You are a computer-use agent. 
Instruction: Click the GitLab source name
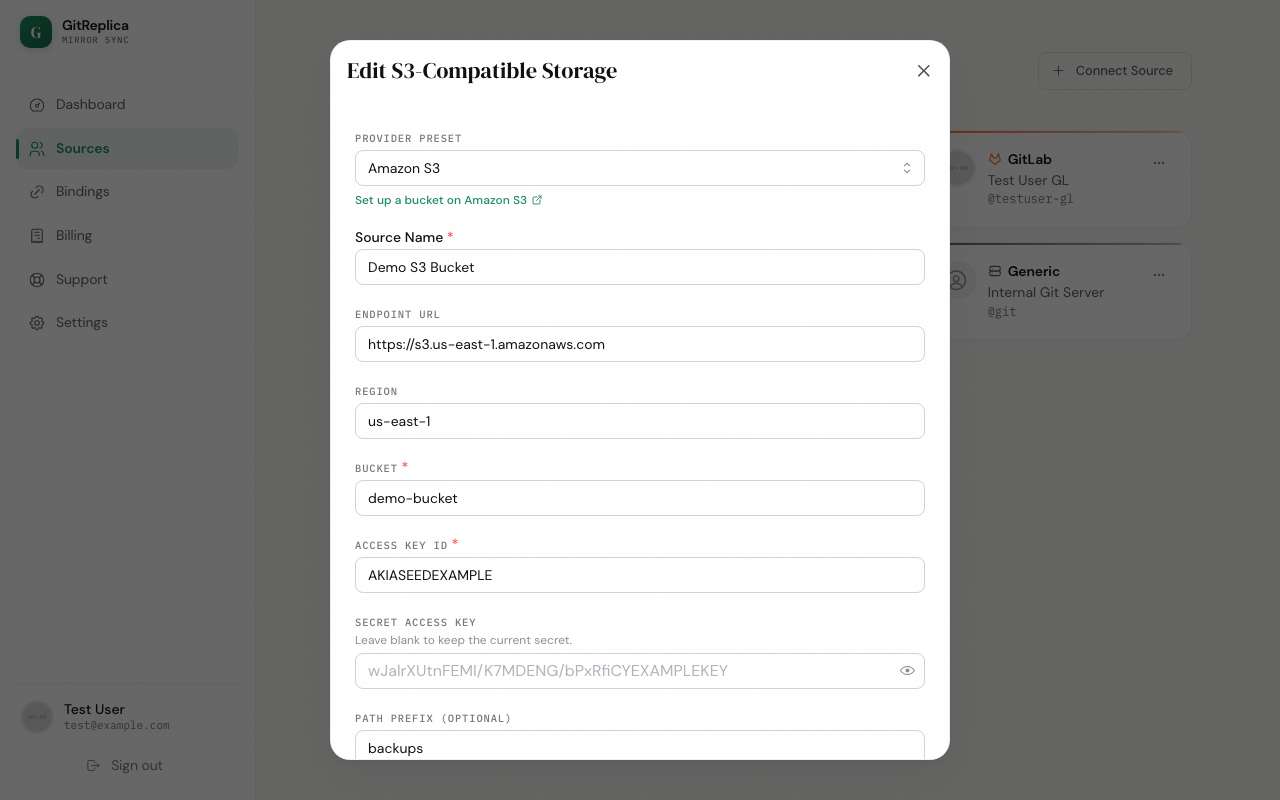click(1029, 159)
